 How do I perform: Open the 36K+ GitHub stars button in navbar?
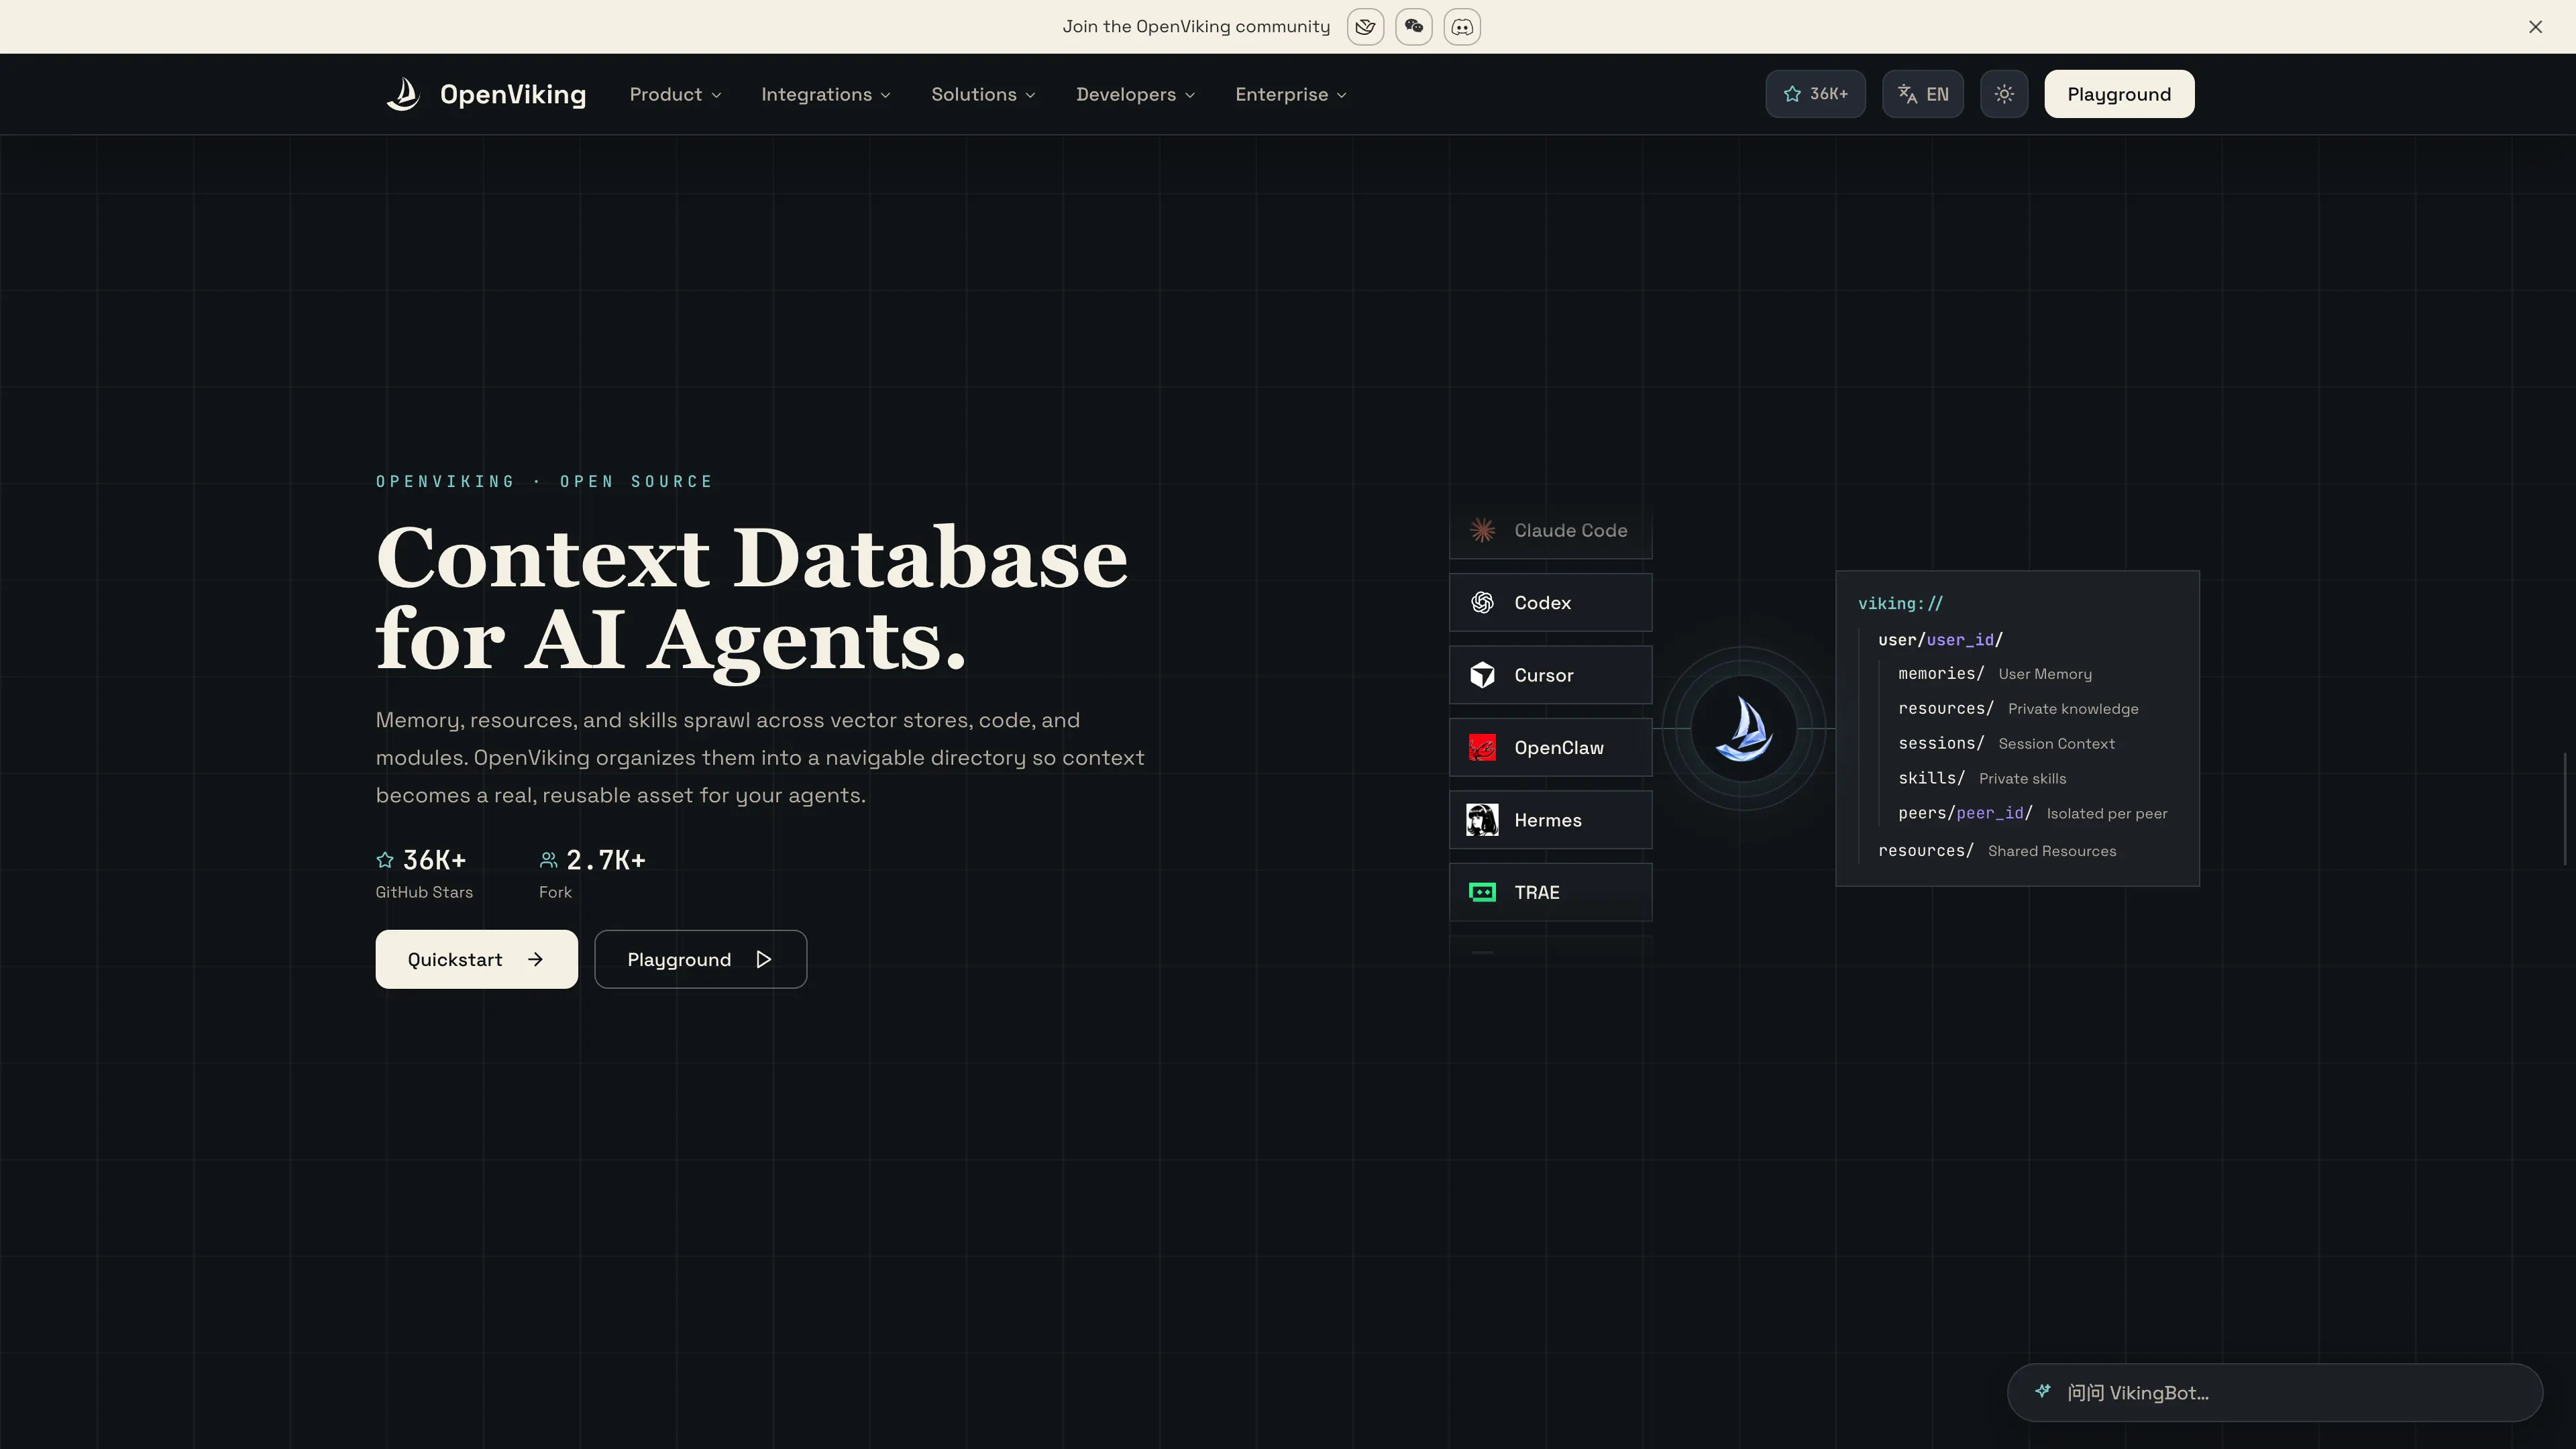pyautogui.click(x=1815, y=94)
